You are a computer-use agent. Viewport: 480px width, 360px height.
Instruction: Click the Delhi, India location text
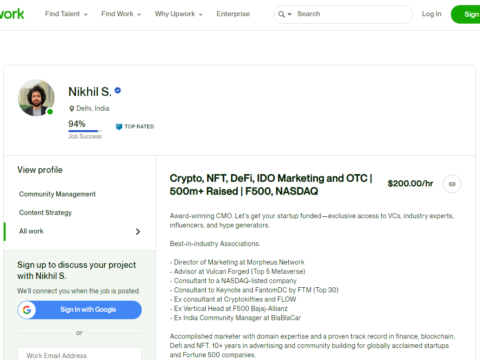[x=93, y=108]
